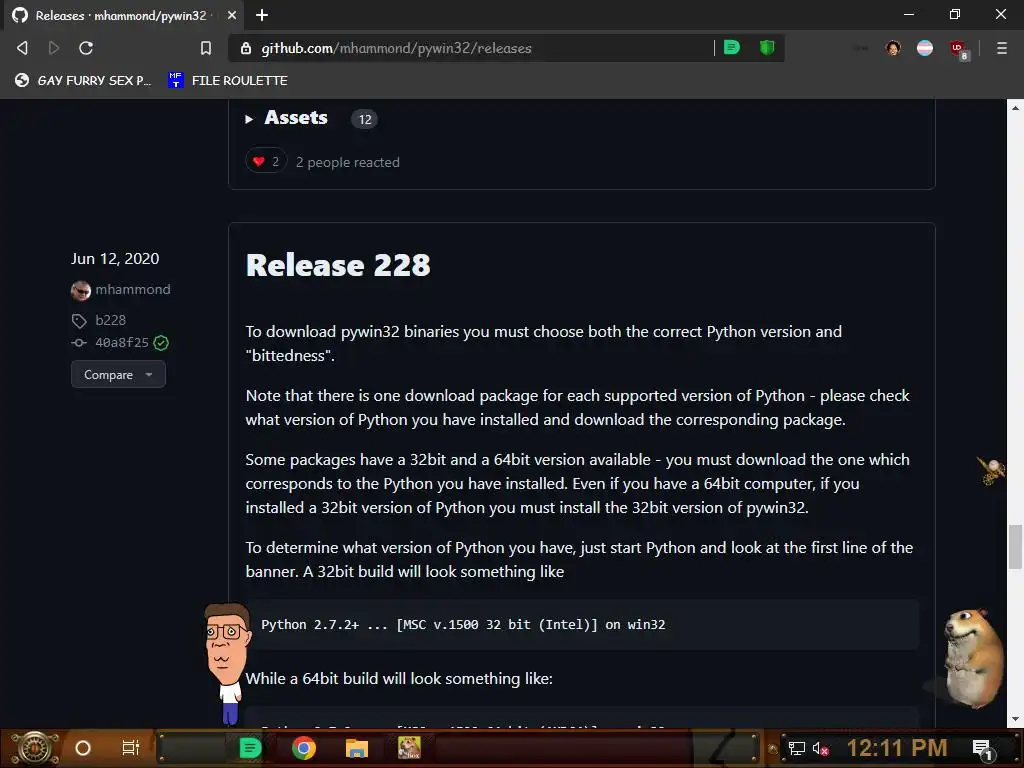
Task: Reload the GitHub releases page
Action: [x=86, y=48]
